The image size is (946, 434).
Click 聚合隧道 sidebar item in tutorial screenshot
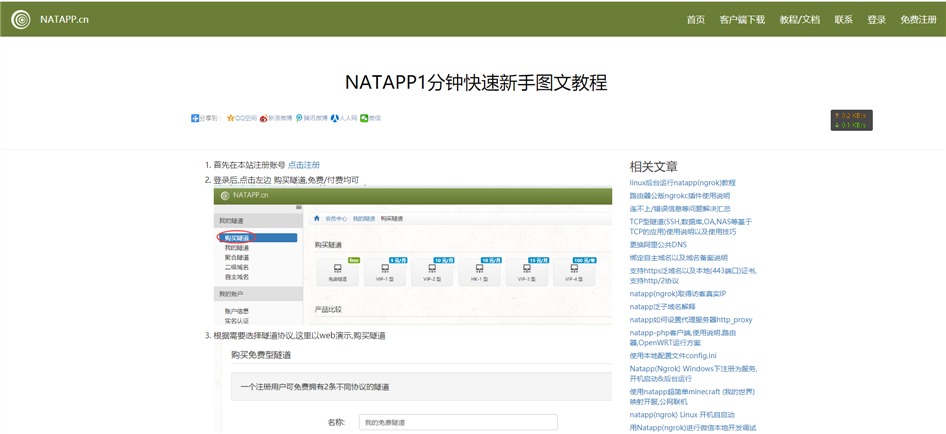pyautogui.click(x=236, y=257)
